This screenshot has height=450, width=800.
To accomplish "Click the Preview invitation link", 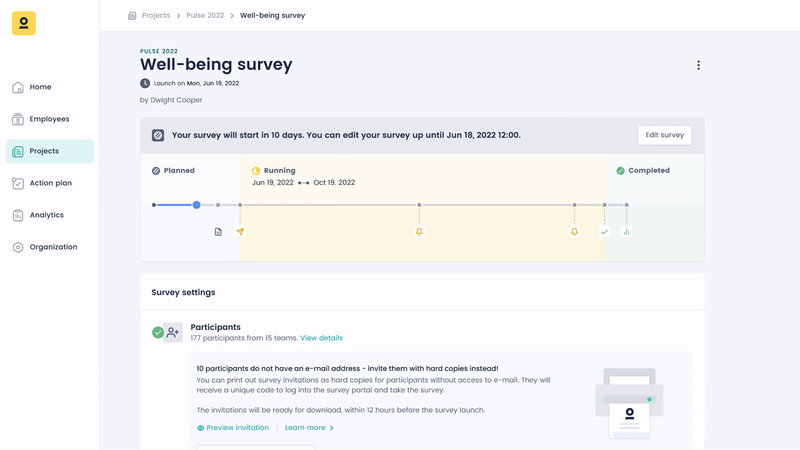I will click(x=233, y=428).
